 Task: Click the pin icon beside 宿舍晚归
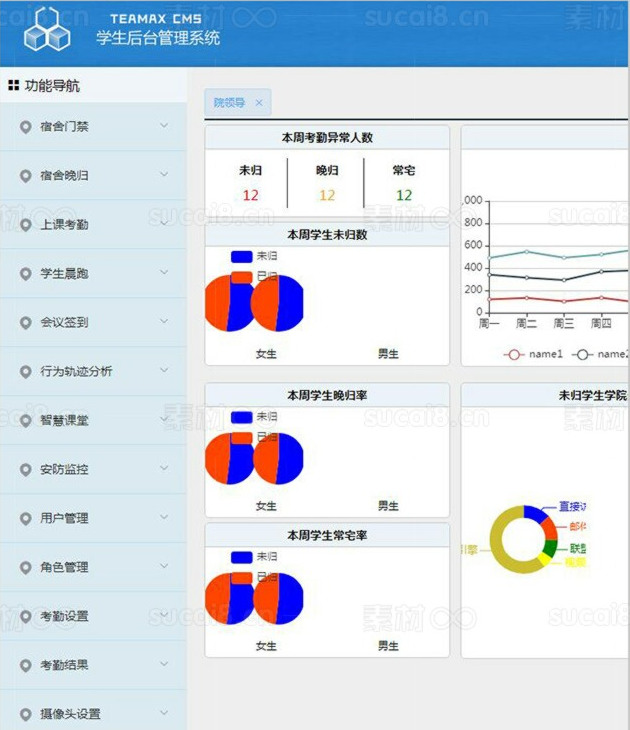pos(26,176)
